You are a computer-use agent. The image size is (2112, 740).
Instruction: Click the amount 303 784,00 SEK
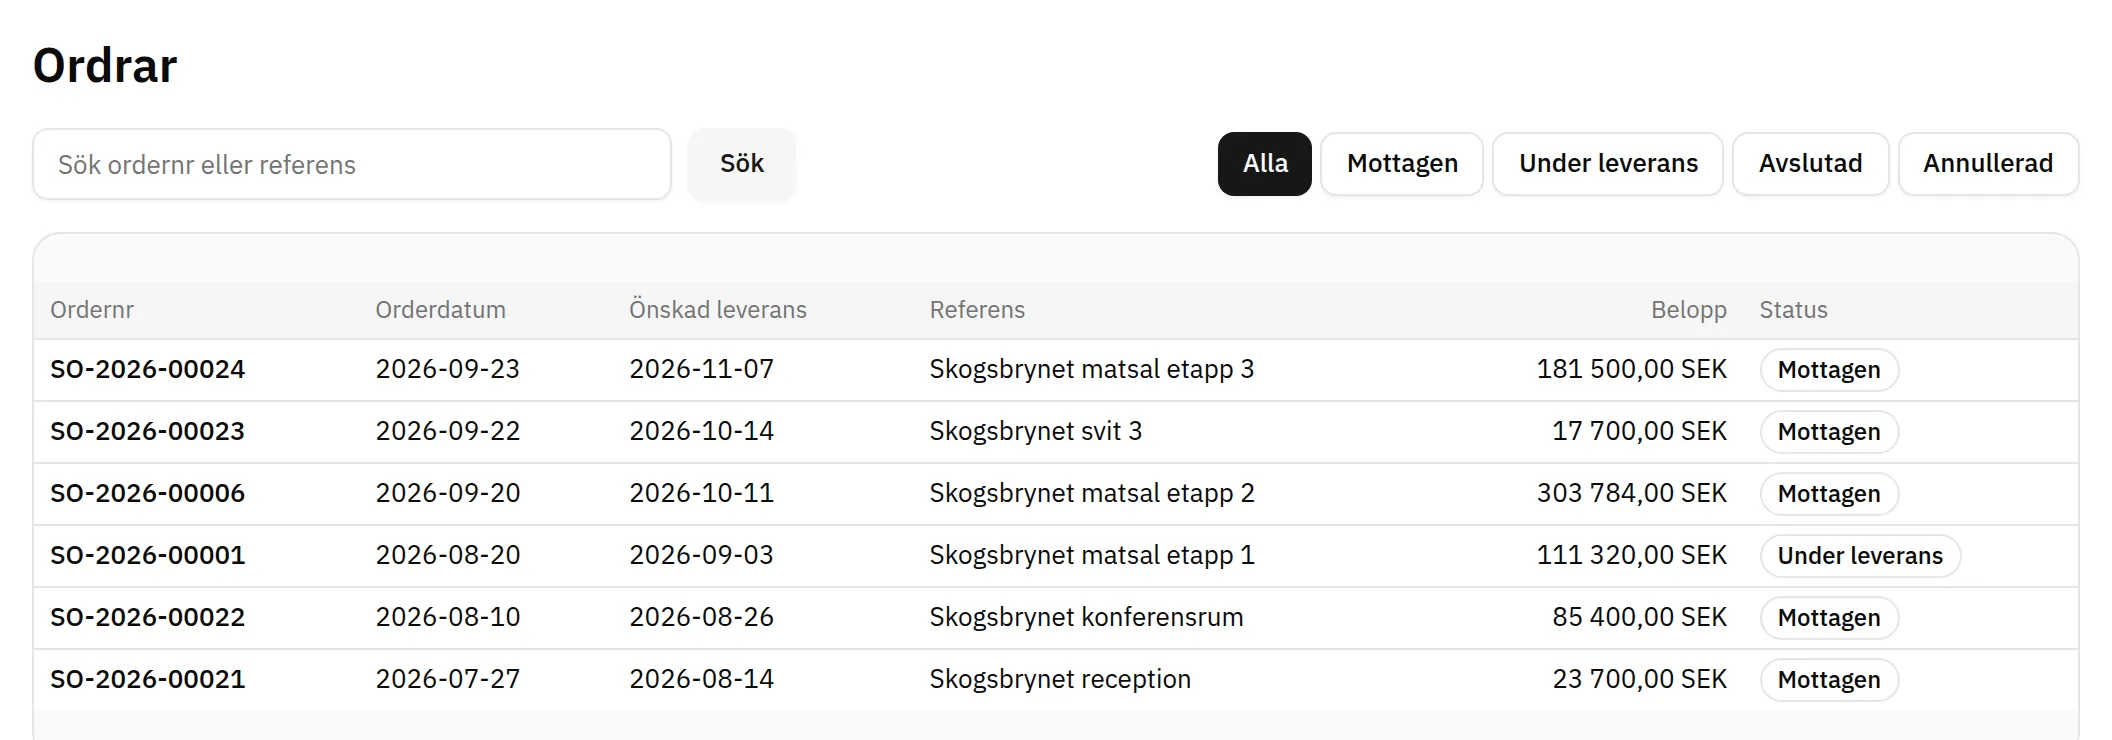coord(1632,494)
